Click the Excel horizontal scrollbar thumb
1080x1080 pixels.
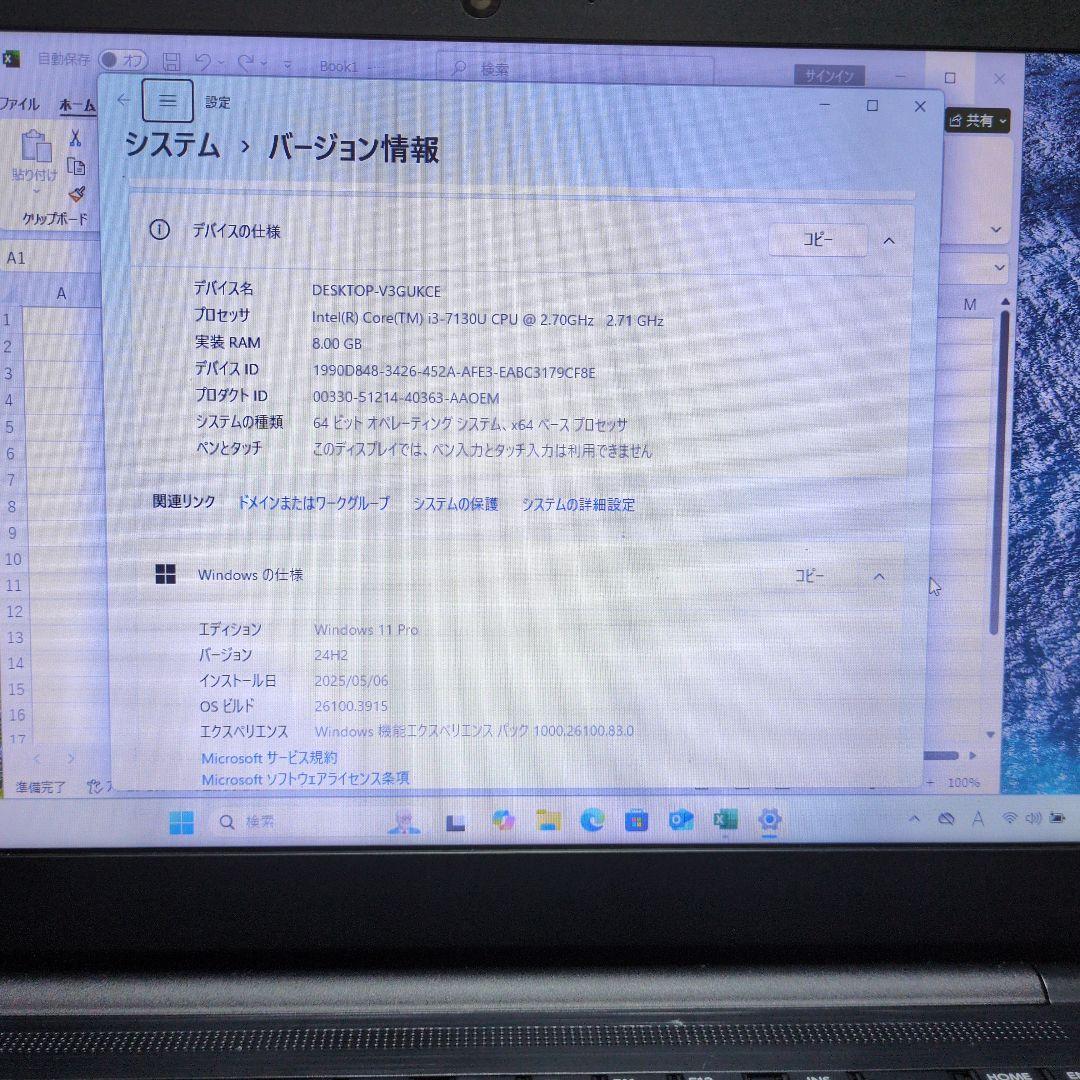(941, 756)
